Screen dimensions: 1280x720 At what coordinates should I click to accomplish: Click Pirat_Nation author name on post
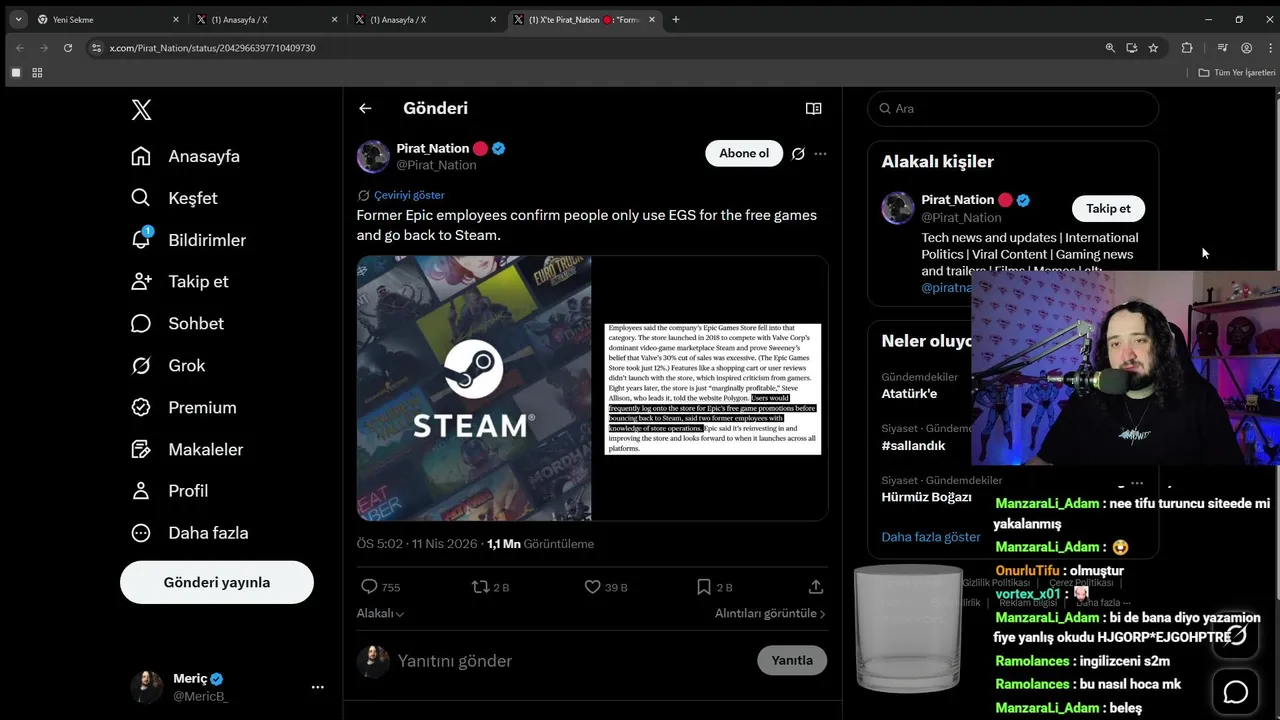[433, 148]
